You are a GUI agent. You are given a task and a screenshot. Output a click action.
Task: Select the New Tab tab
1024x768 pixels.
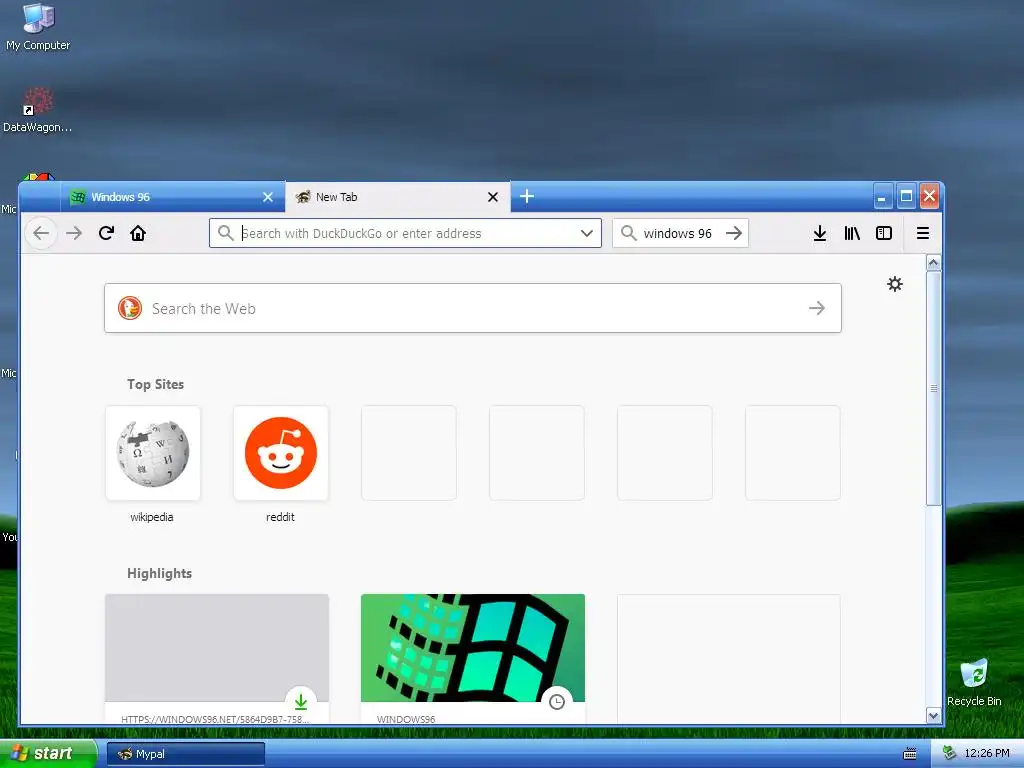[397, 197]
